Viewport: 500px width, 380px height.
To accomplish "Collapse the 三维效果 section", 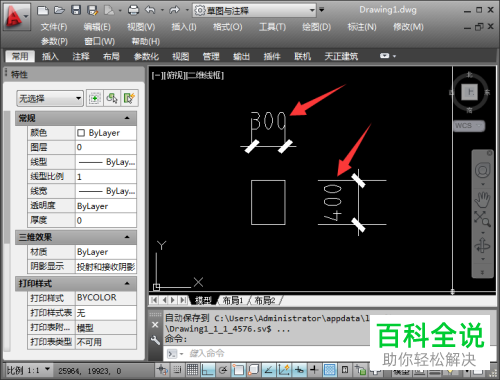I will pos(127,237).
